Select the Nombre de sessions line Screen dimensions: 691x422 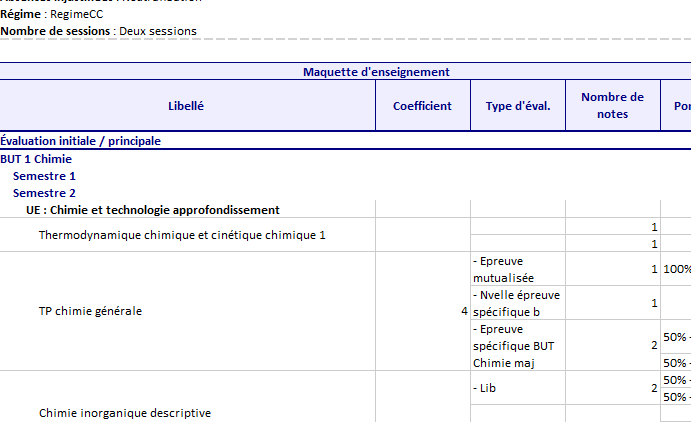pos(98,31)
